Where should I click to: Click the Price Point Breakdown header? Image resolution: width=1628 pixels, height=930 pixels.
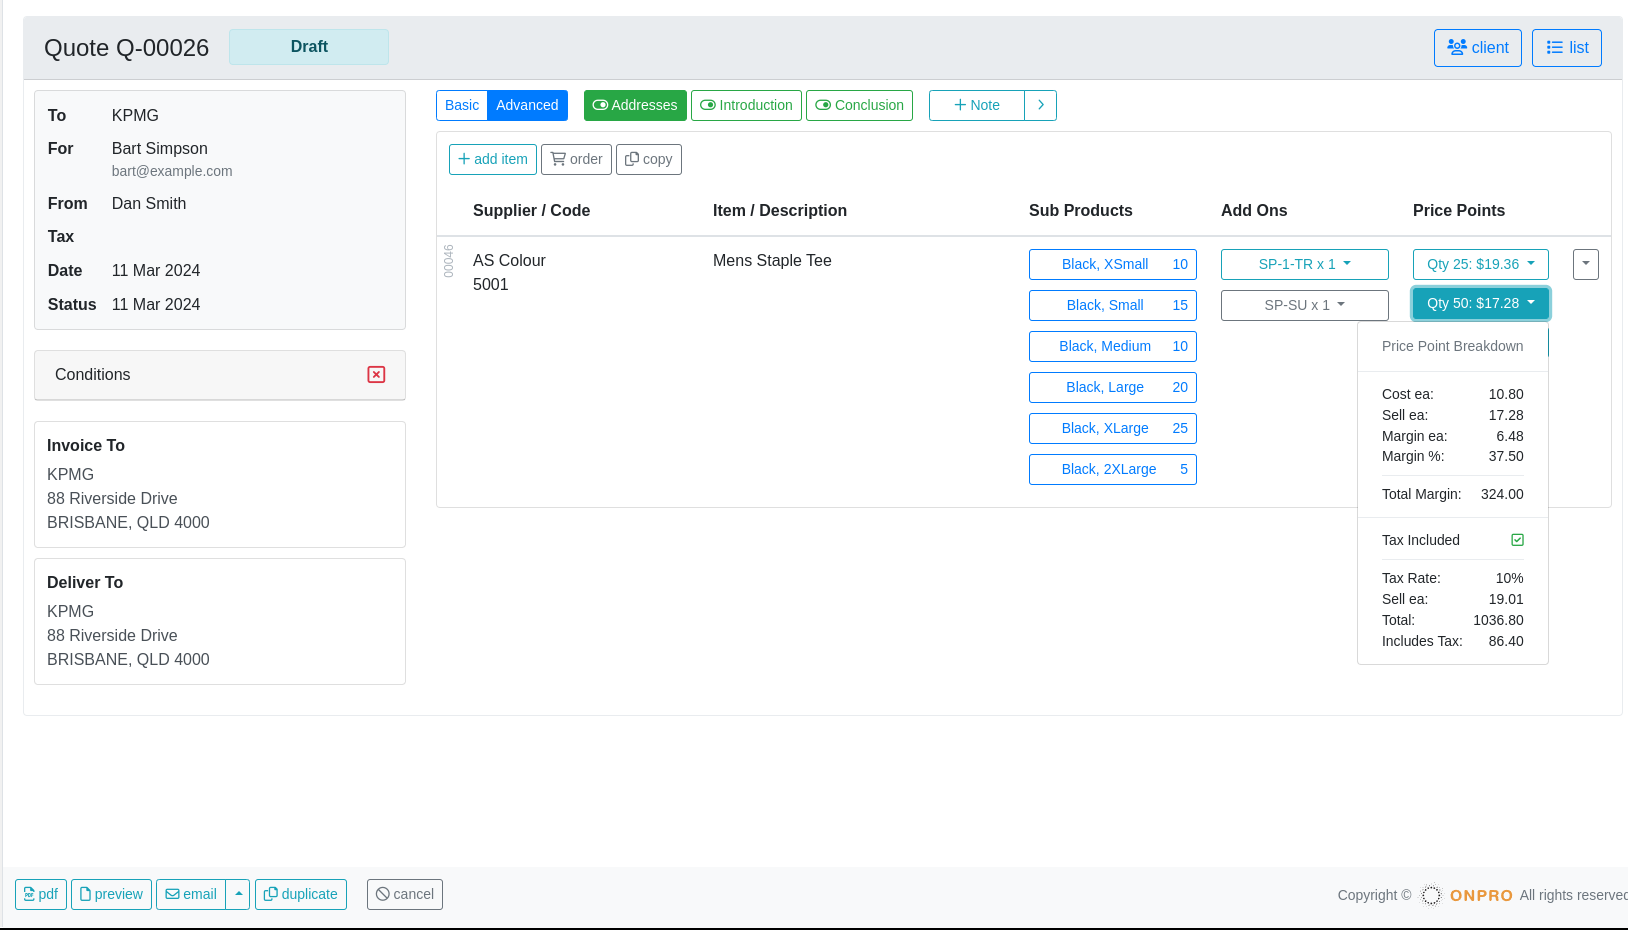(1453, 346)
